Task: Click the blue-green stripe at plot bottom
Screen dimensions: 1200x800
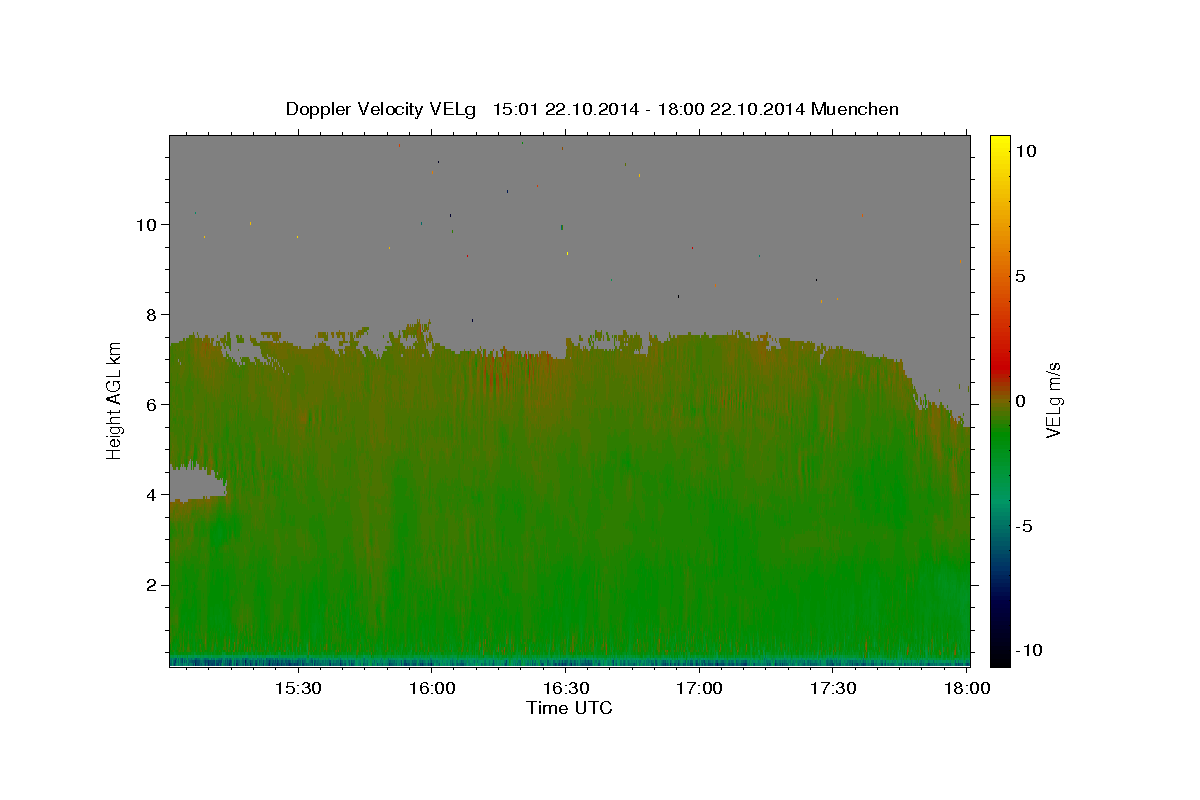Action: coord(569,661)
